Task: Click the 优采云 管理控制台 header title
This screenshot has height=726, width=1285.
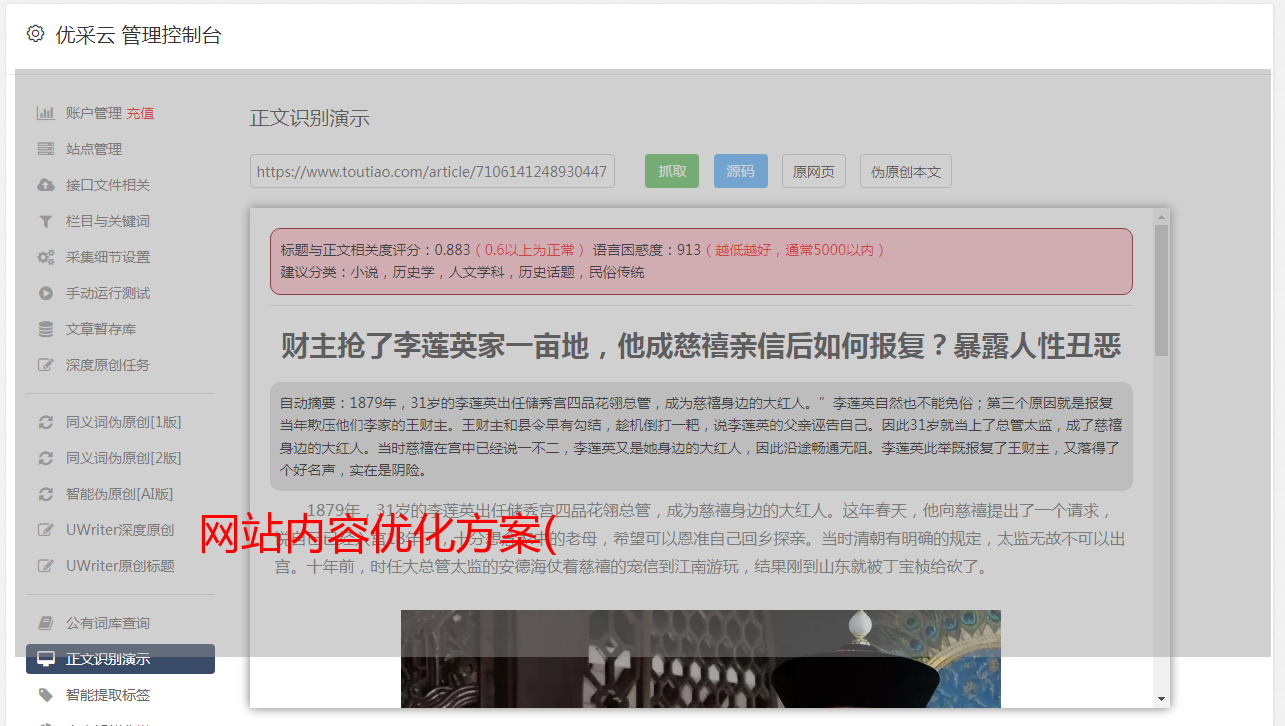Action: tap(138, 35)
